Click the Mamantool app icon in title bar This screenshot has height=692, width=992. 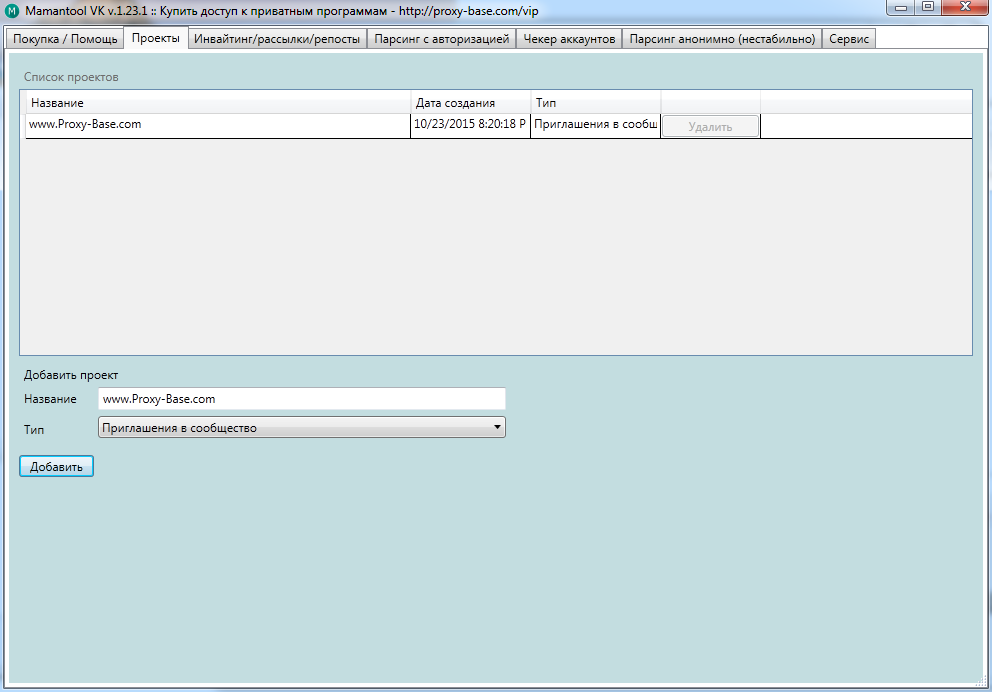coord(13,11)
